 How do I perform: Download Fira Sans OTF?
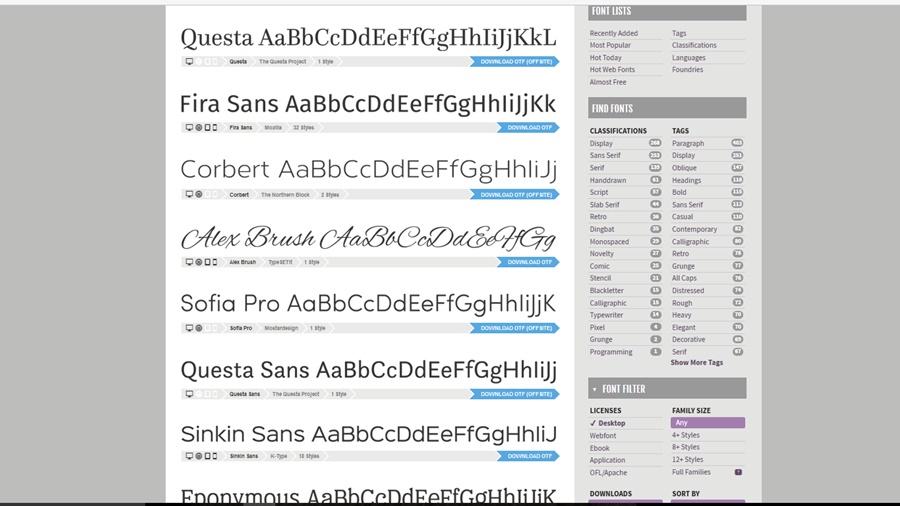[528, 127]
